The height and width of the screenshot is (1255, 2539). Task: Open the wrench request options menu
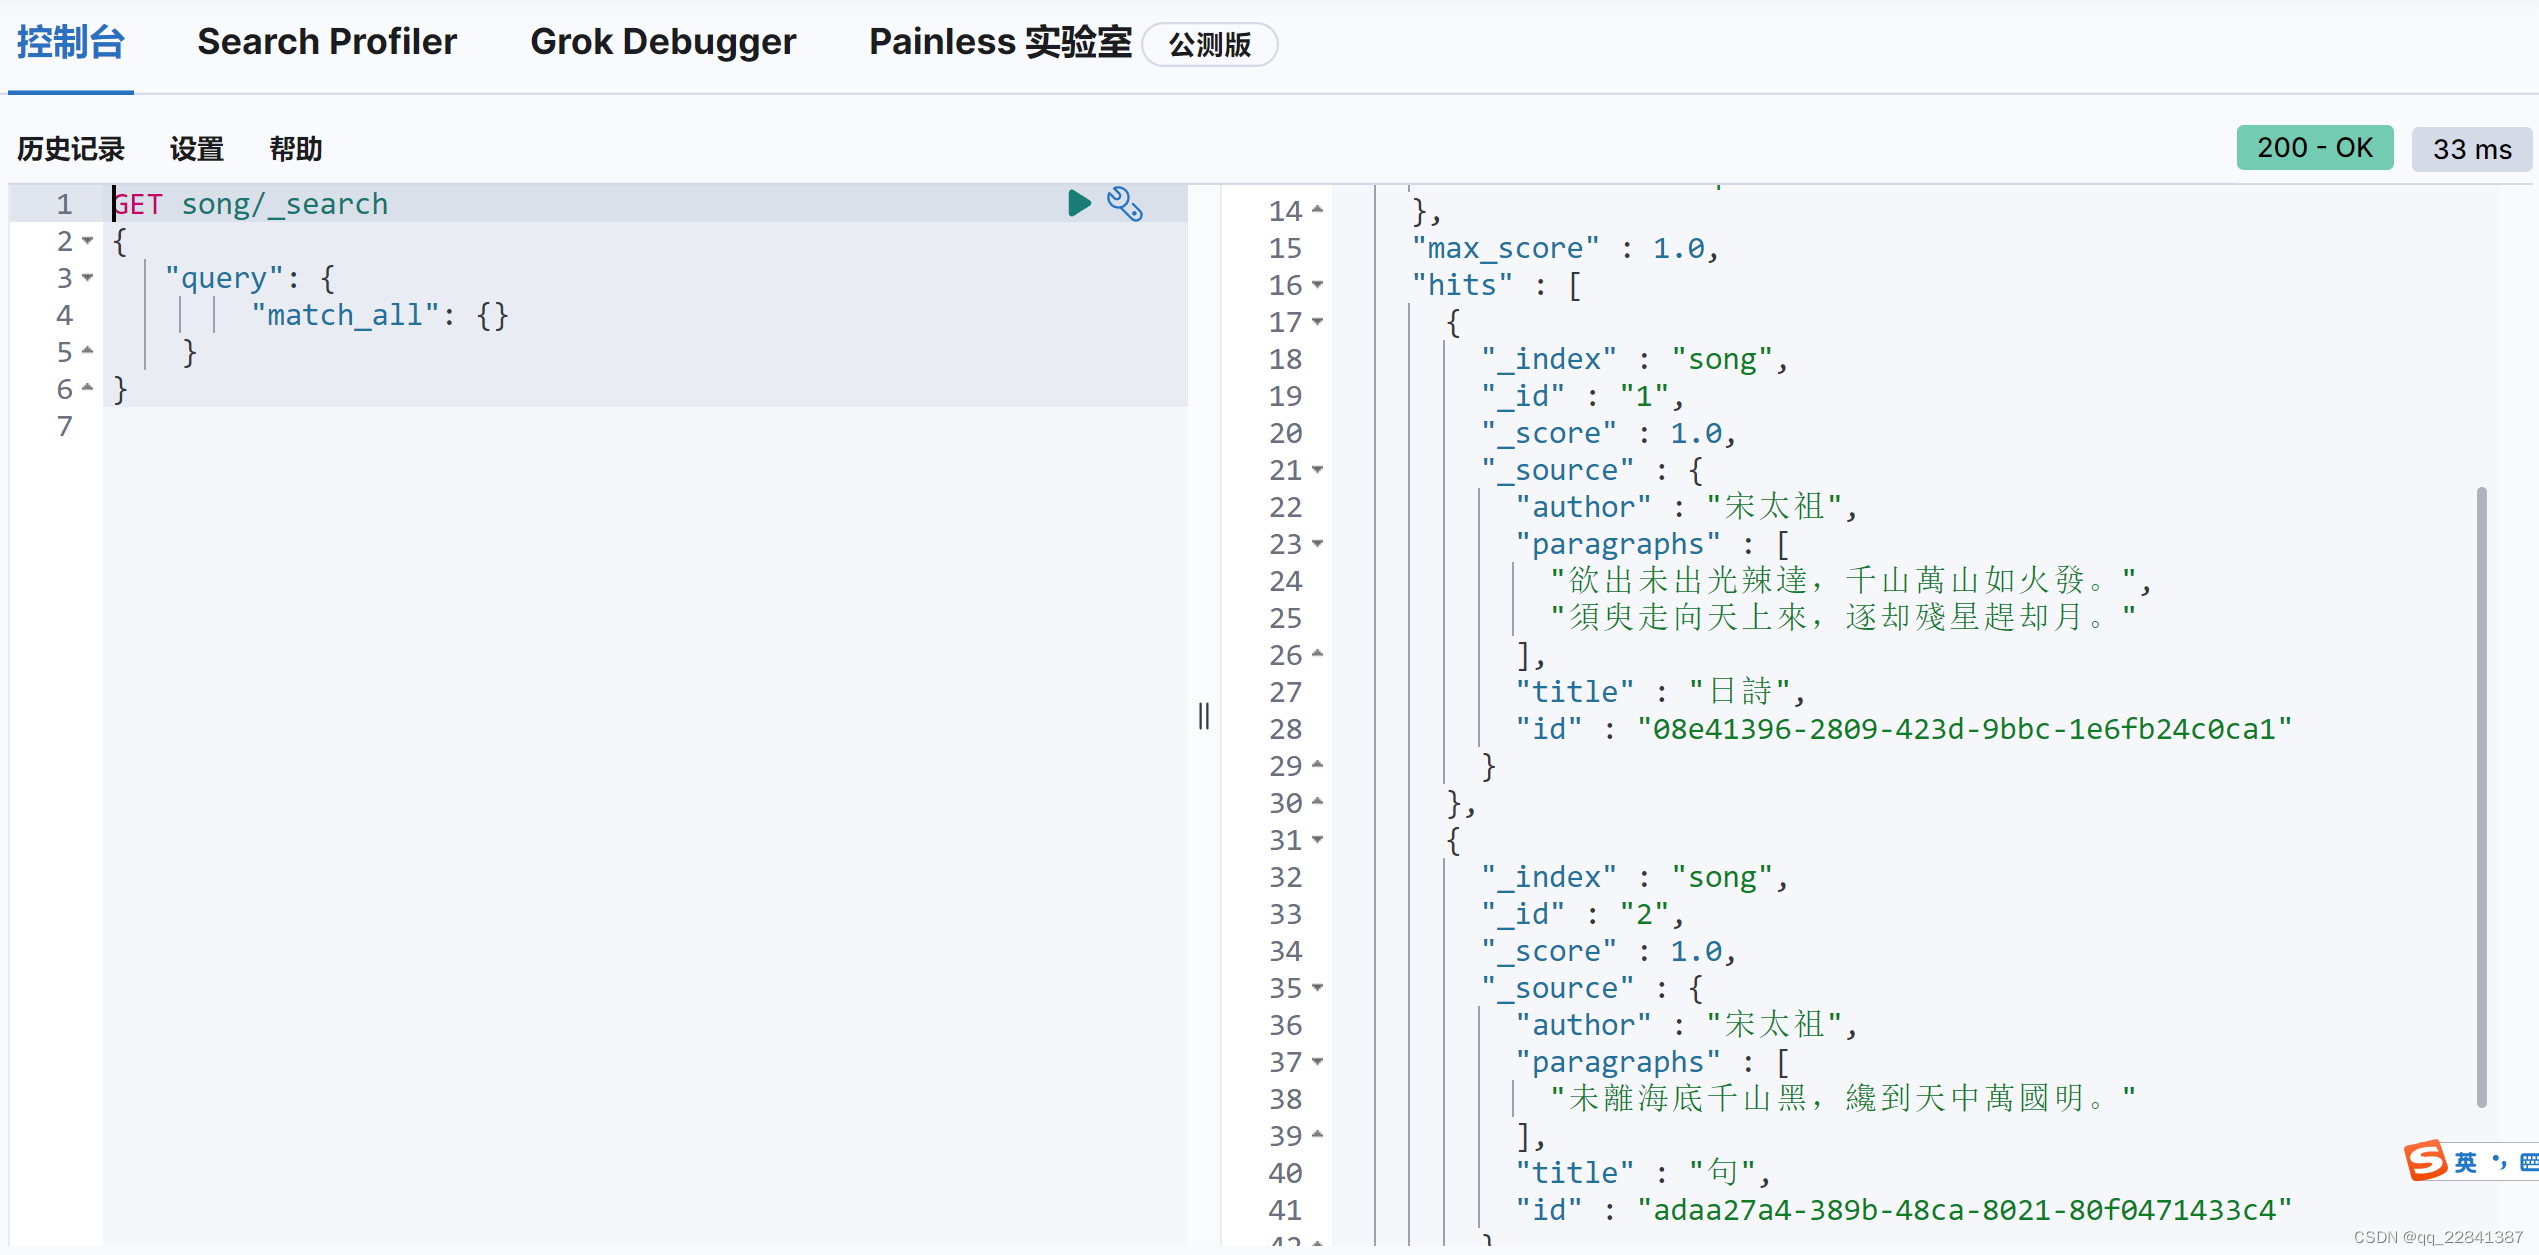click(1125, 203)
